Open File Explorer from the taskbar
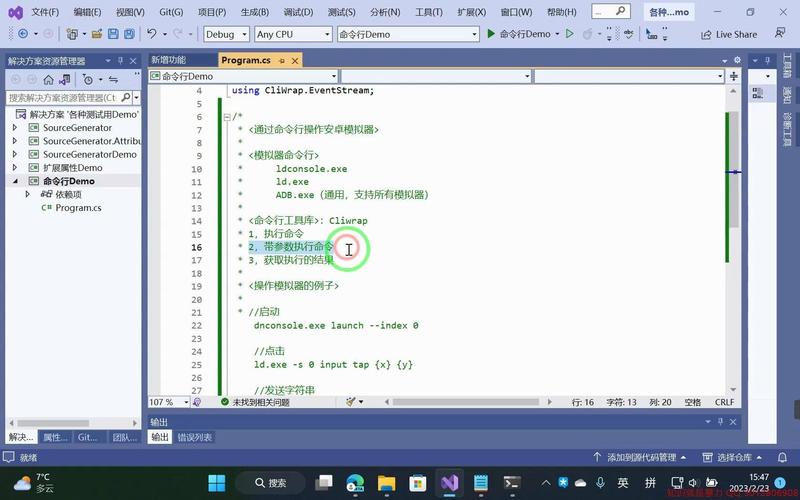This screenshot has height=500, width=800. pyautogui.click(x=385, y=483)
